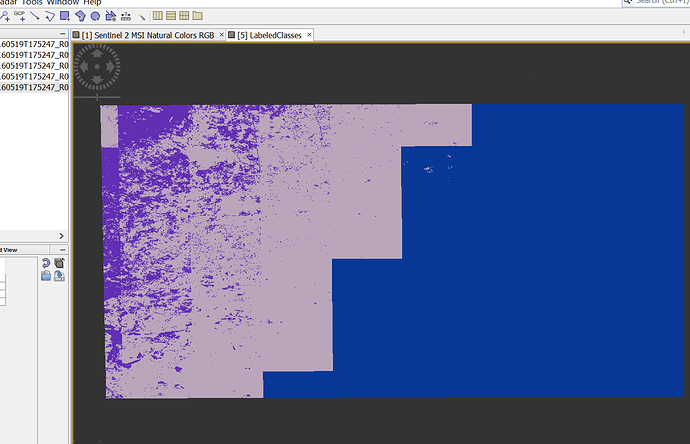The image size is (690, 444).
Task: Select the Draw Polygon tool
Action: (80, 16)
